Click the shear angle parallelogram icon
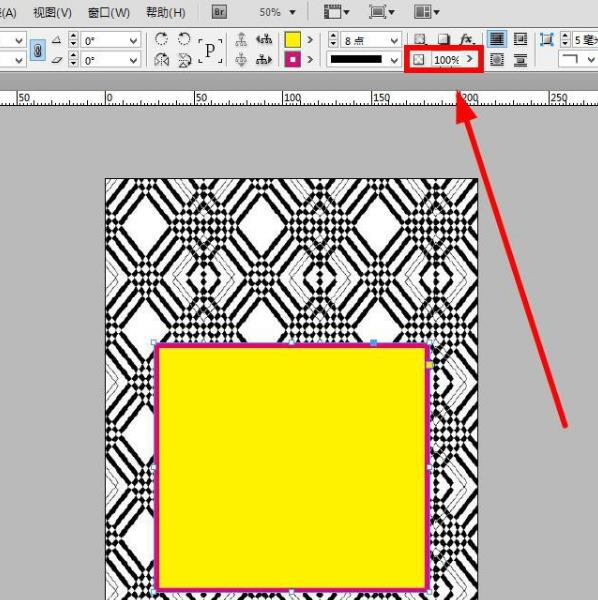Image resolution: width=598 pixels, height=600 pixels. [x=57, y=60]
